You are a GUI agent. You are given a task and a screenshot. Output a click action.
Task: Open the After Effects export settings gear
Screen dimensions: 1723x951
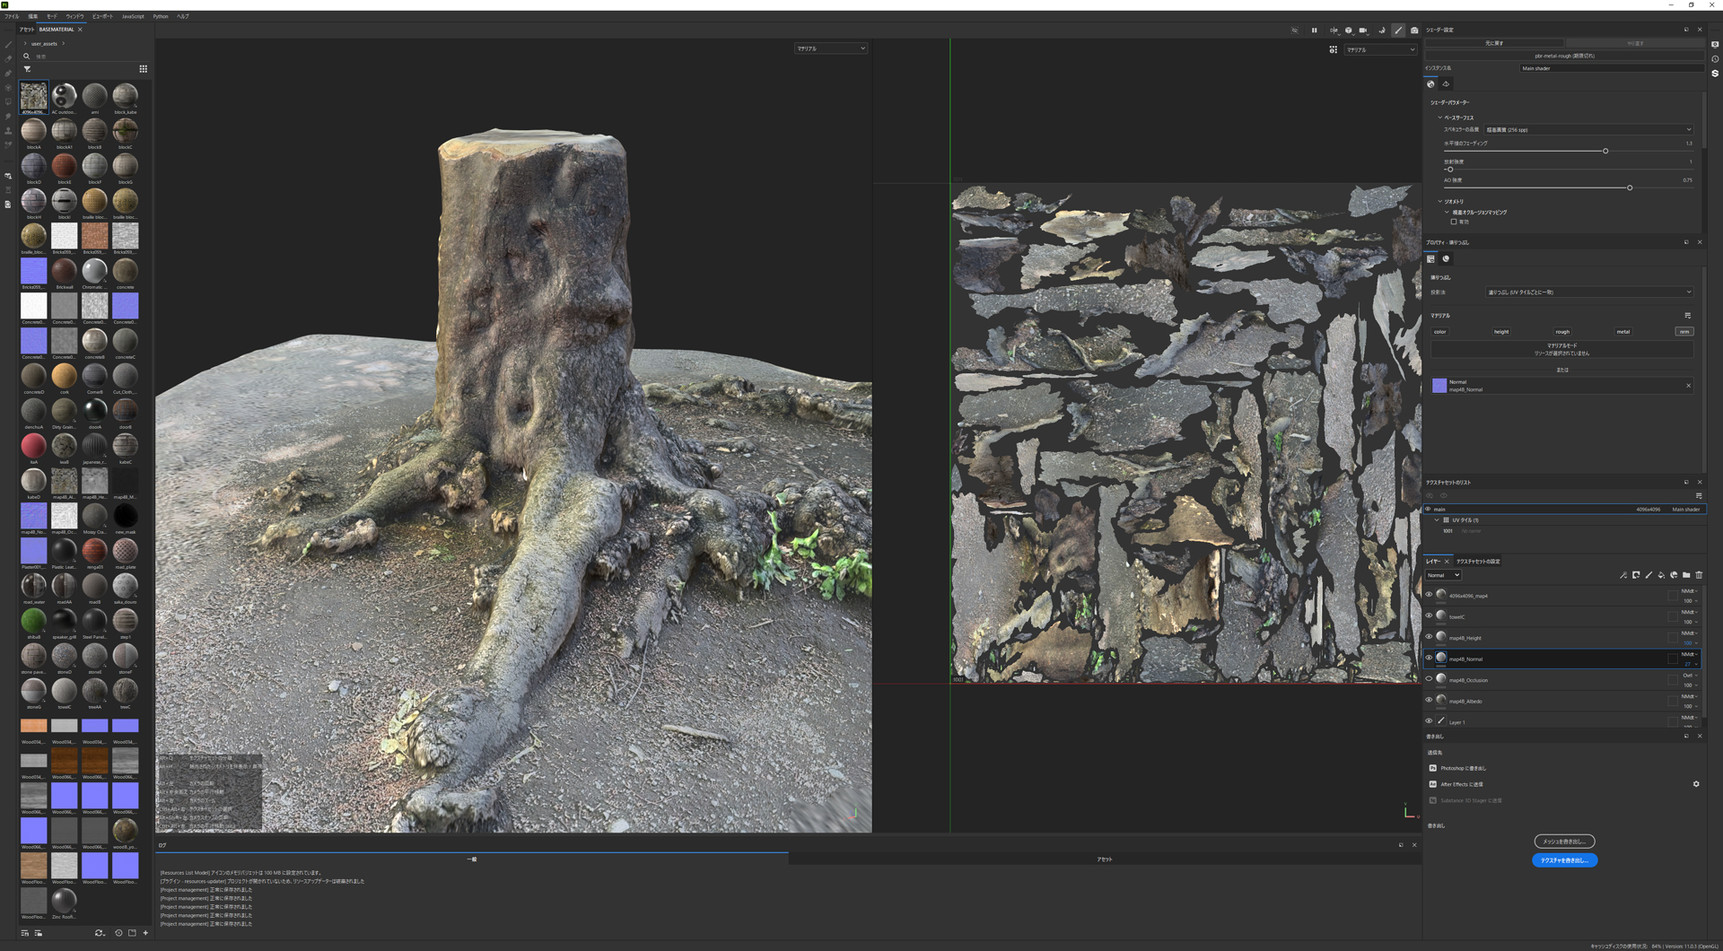1696,784
